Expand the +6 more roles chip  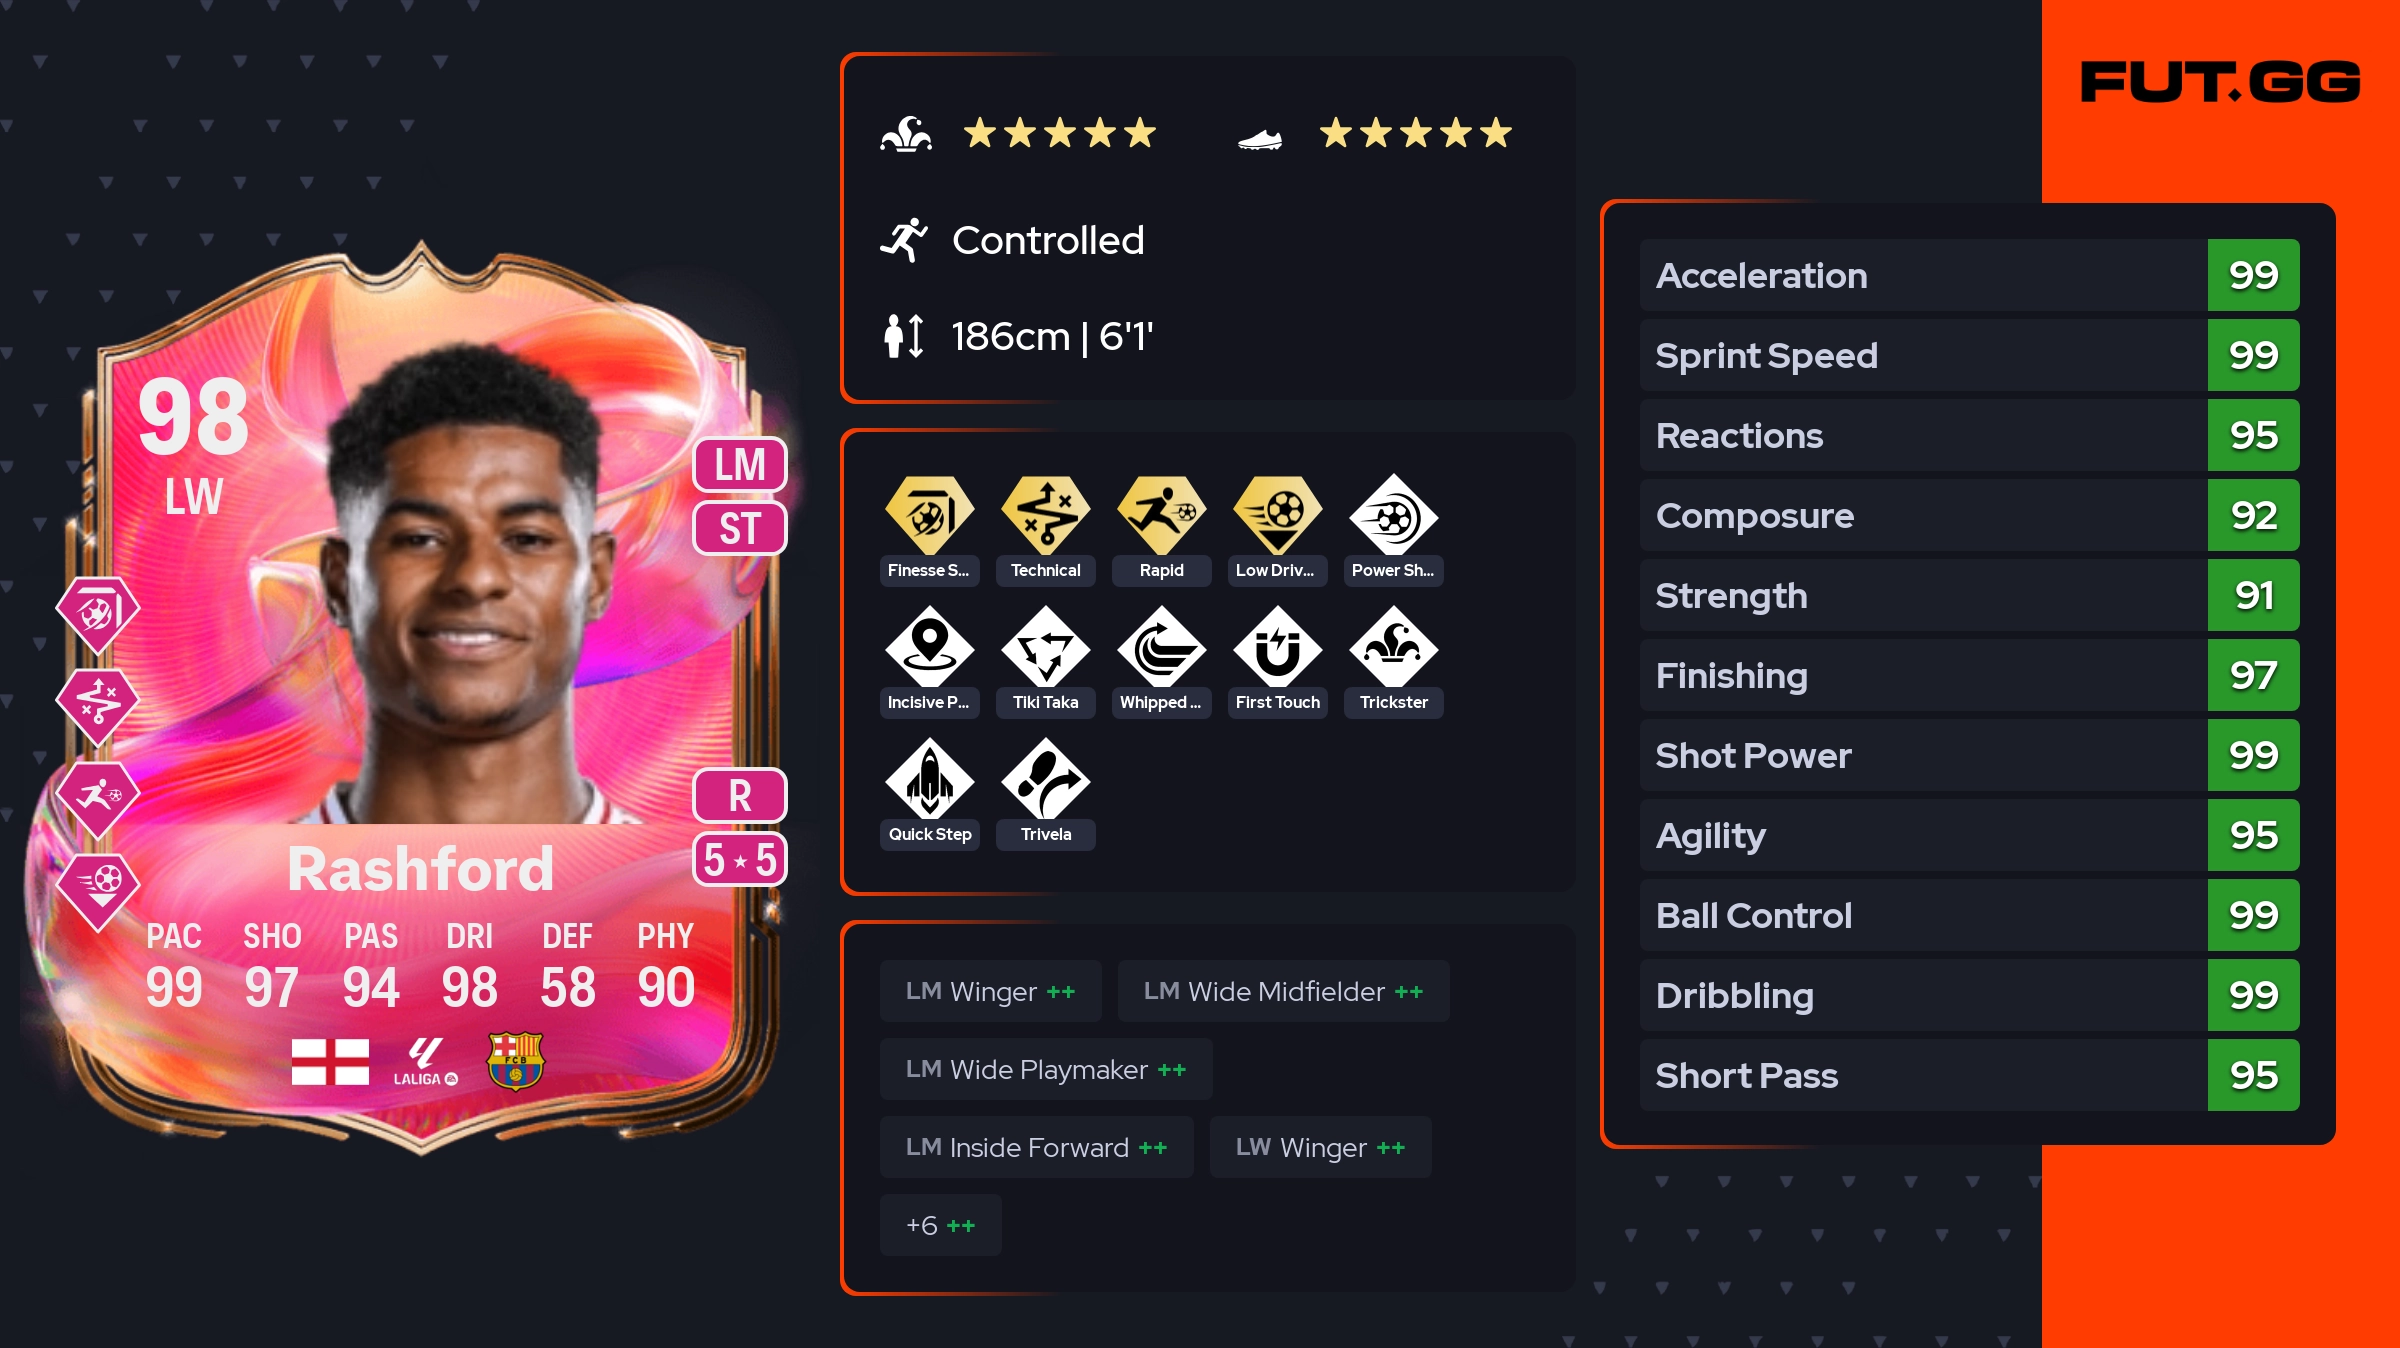click(940, 1225)
